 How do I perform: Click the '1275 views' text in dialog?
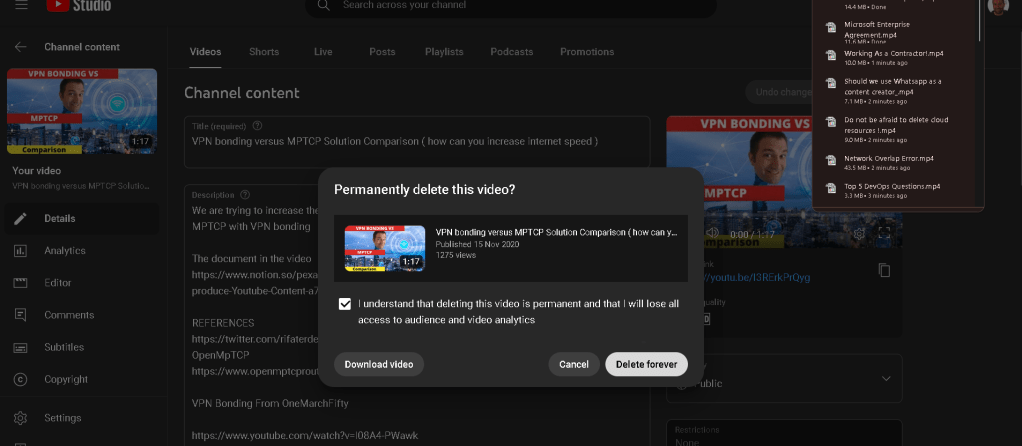456,255
